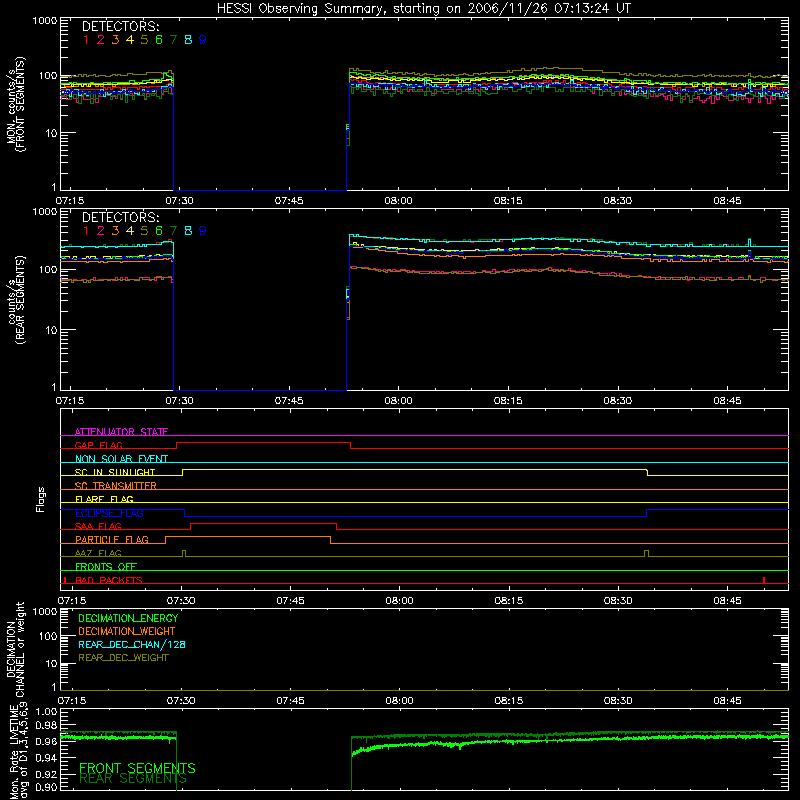800x800 pixels.
Task: Select olive detector 5 in front segments legend
Action: (144, 40)
